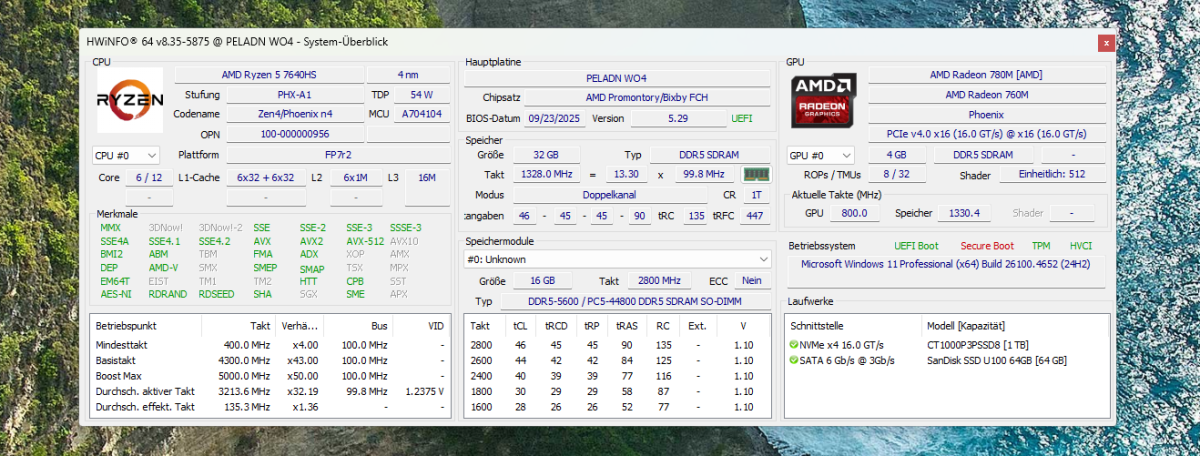Click the memory size '32 GB' field
The width and height of the screenshot is (1200, 456).
click(x=546, y=155)
